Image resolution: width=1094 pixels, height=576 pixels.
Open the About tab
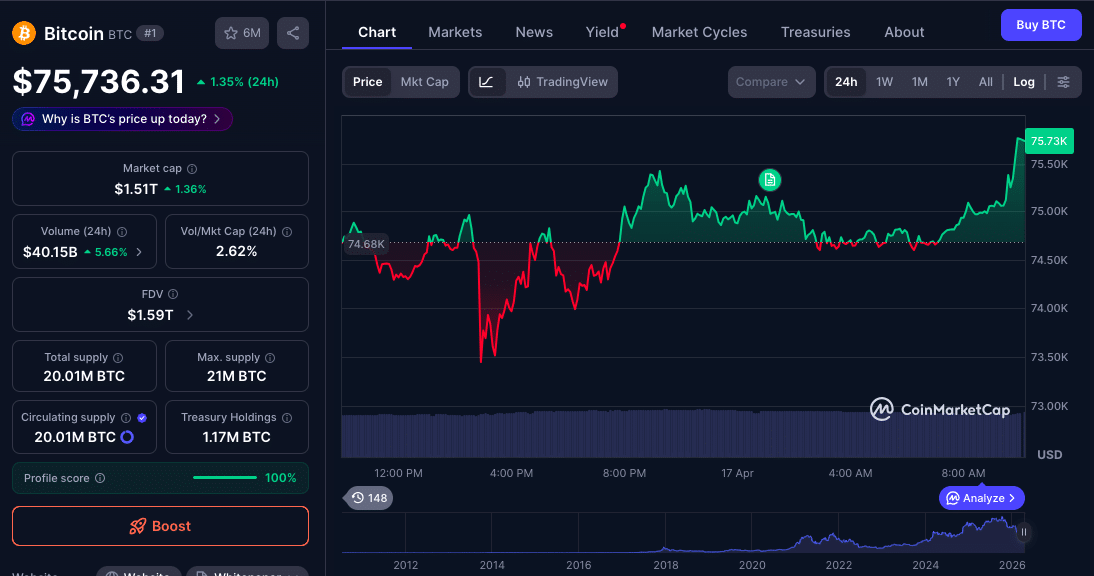904,32
